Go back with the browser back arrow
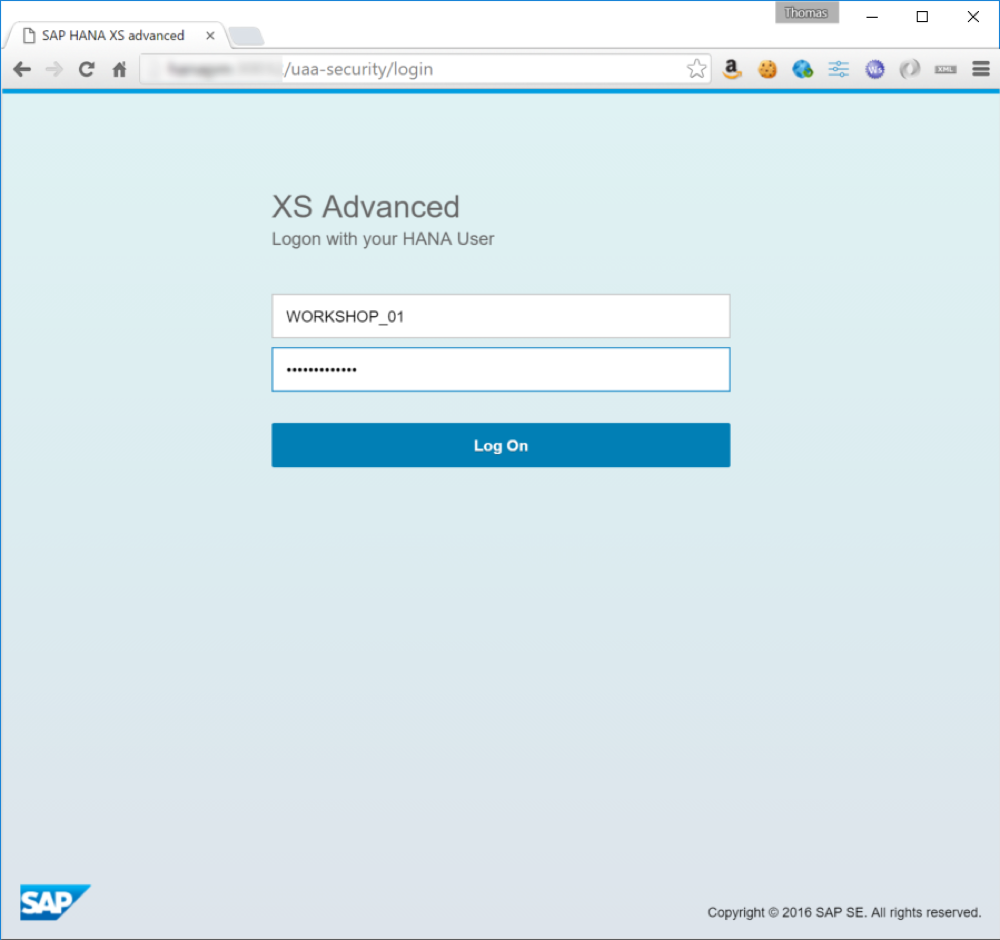 click(22, 69)
